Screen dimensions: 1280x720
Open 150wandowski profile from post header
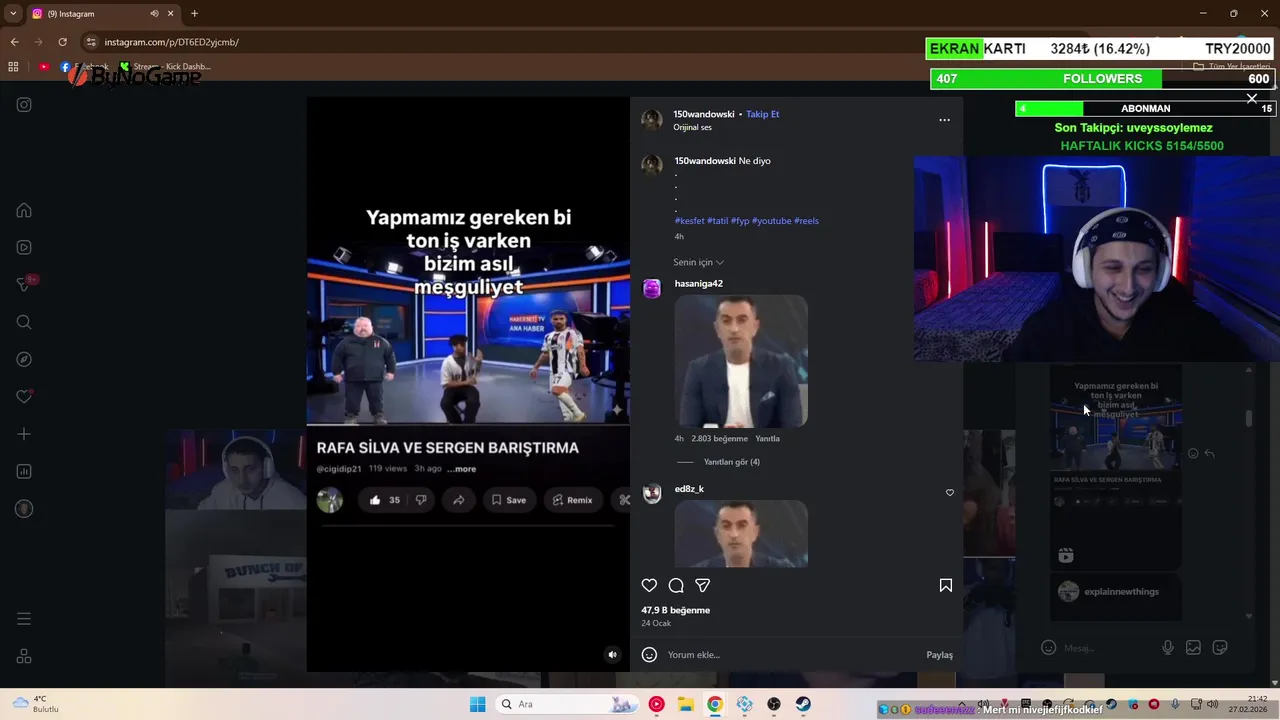click(704, 114)
